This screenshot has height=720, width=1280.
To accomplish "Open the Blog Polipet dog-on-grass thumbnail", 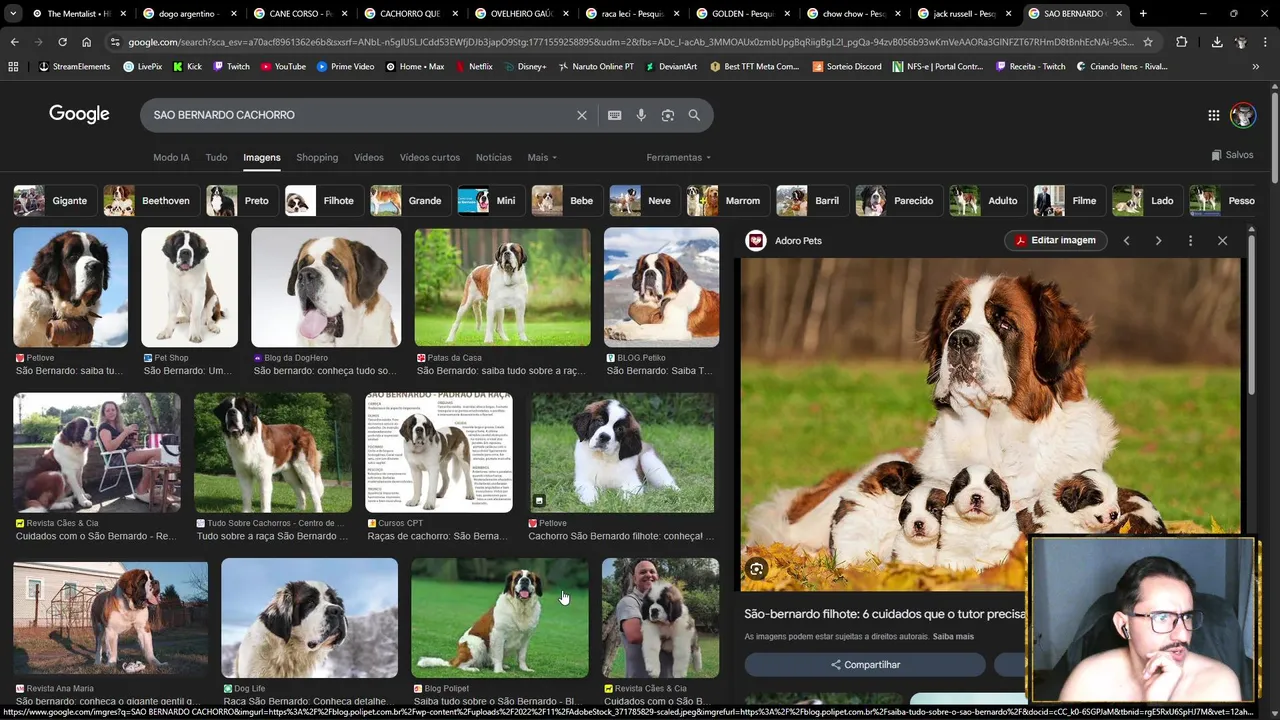I will click(x=500, y=618).
